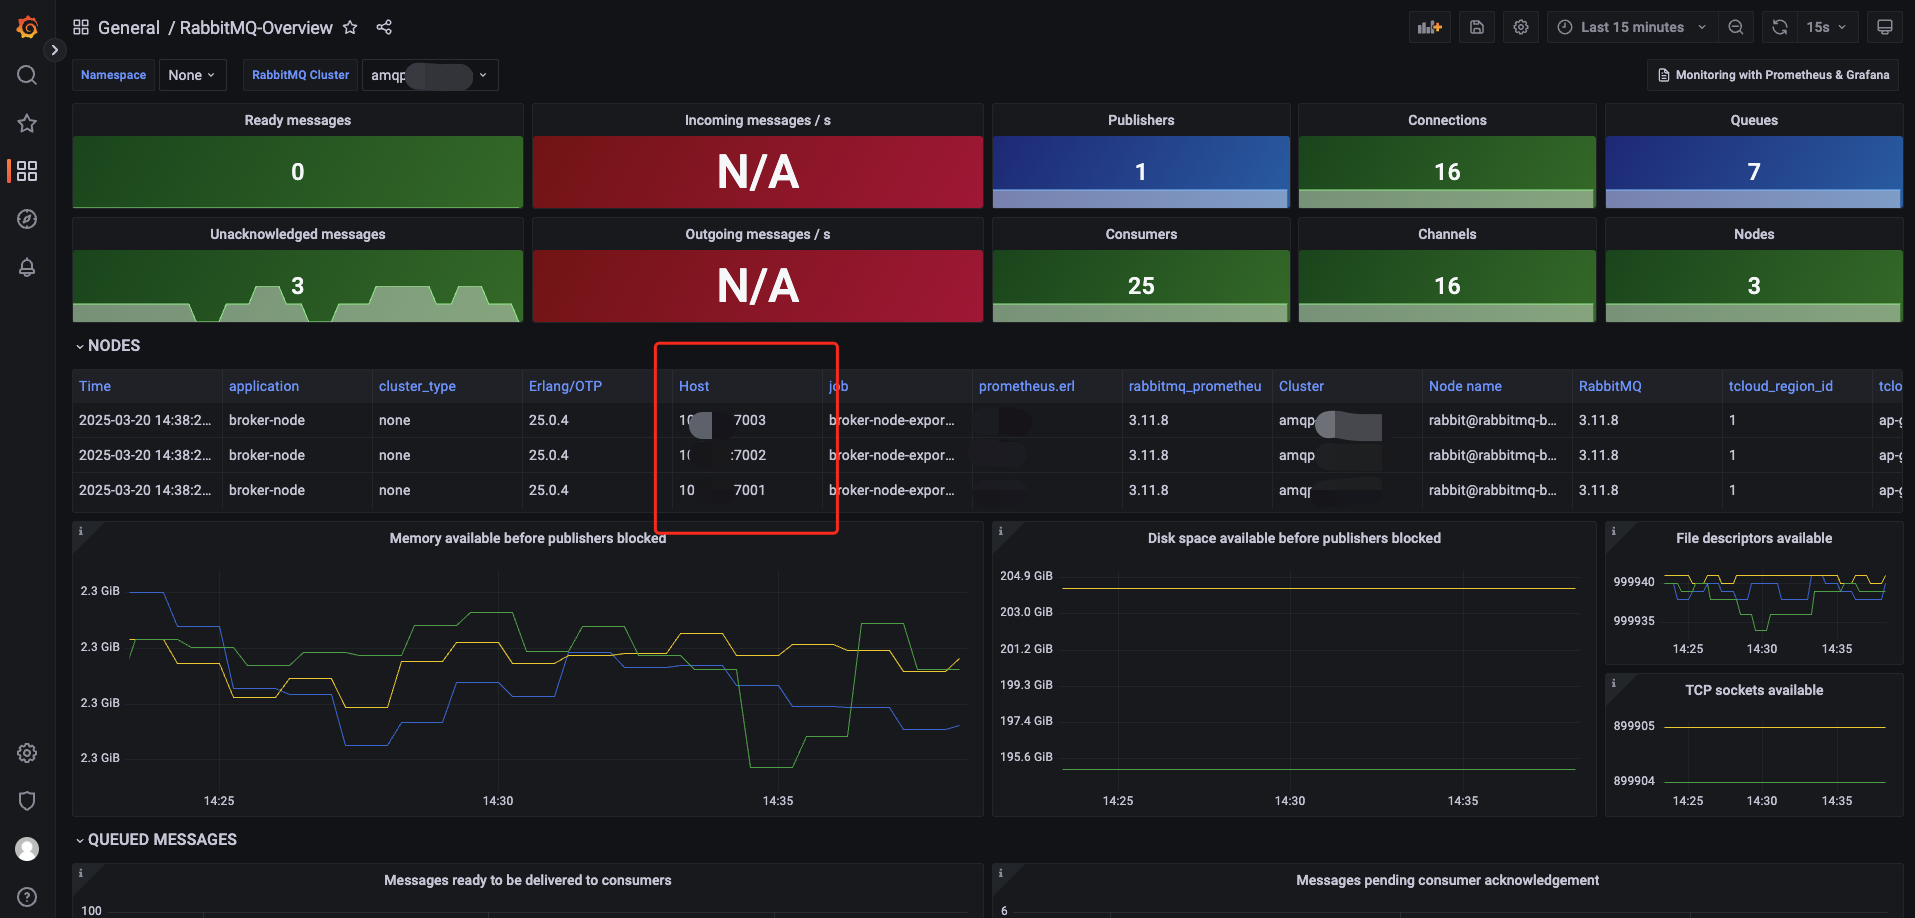The image size is (1915, 918).
Task: Sort nodes table by Host column
Action: click(x=694, y=386)
